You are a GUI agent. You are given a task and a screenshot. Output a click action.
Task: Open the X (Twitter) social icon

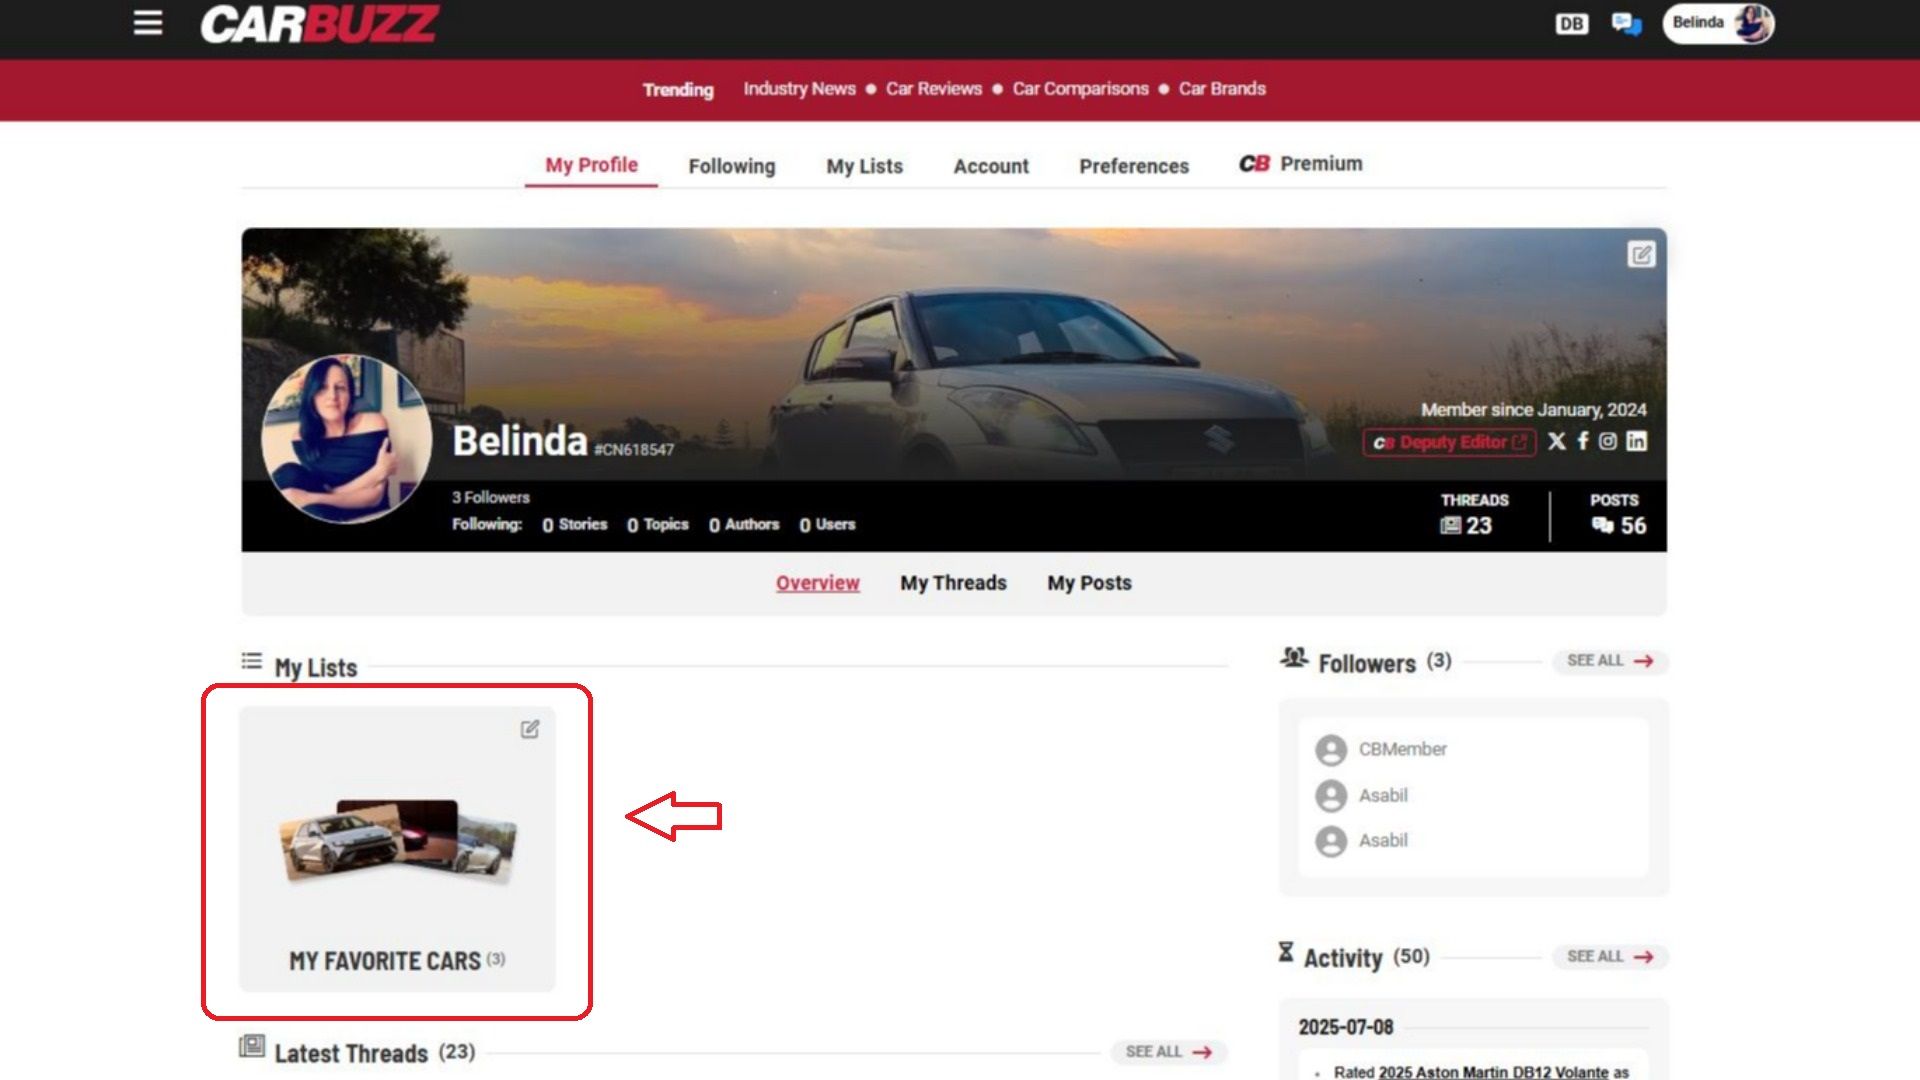click(1557, 441)
